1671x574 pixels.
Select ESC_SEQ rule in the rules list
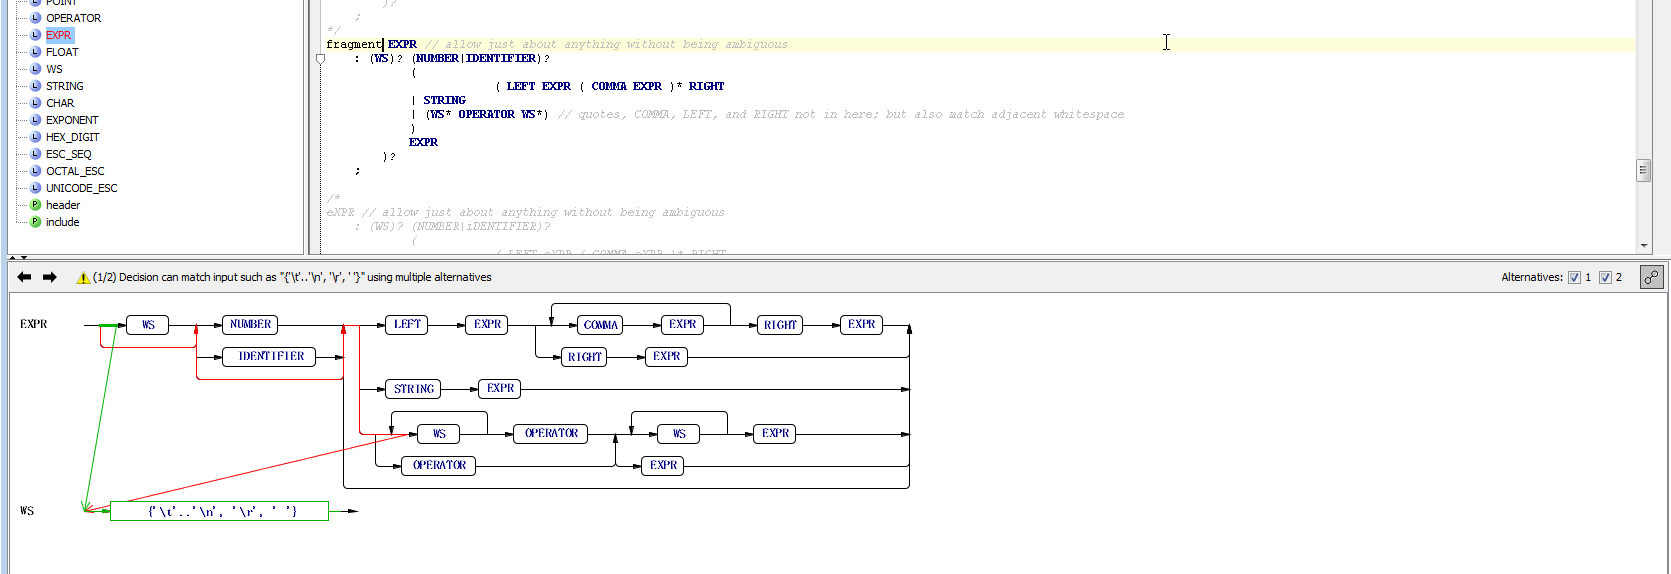(68, 154)
